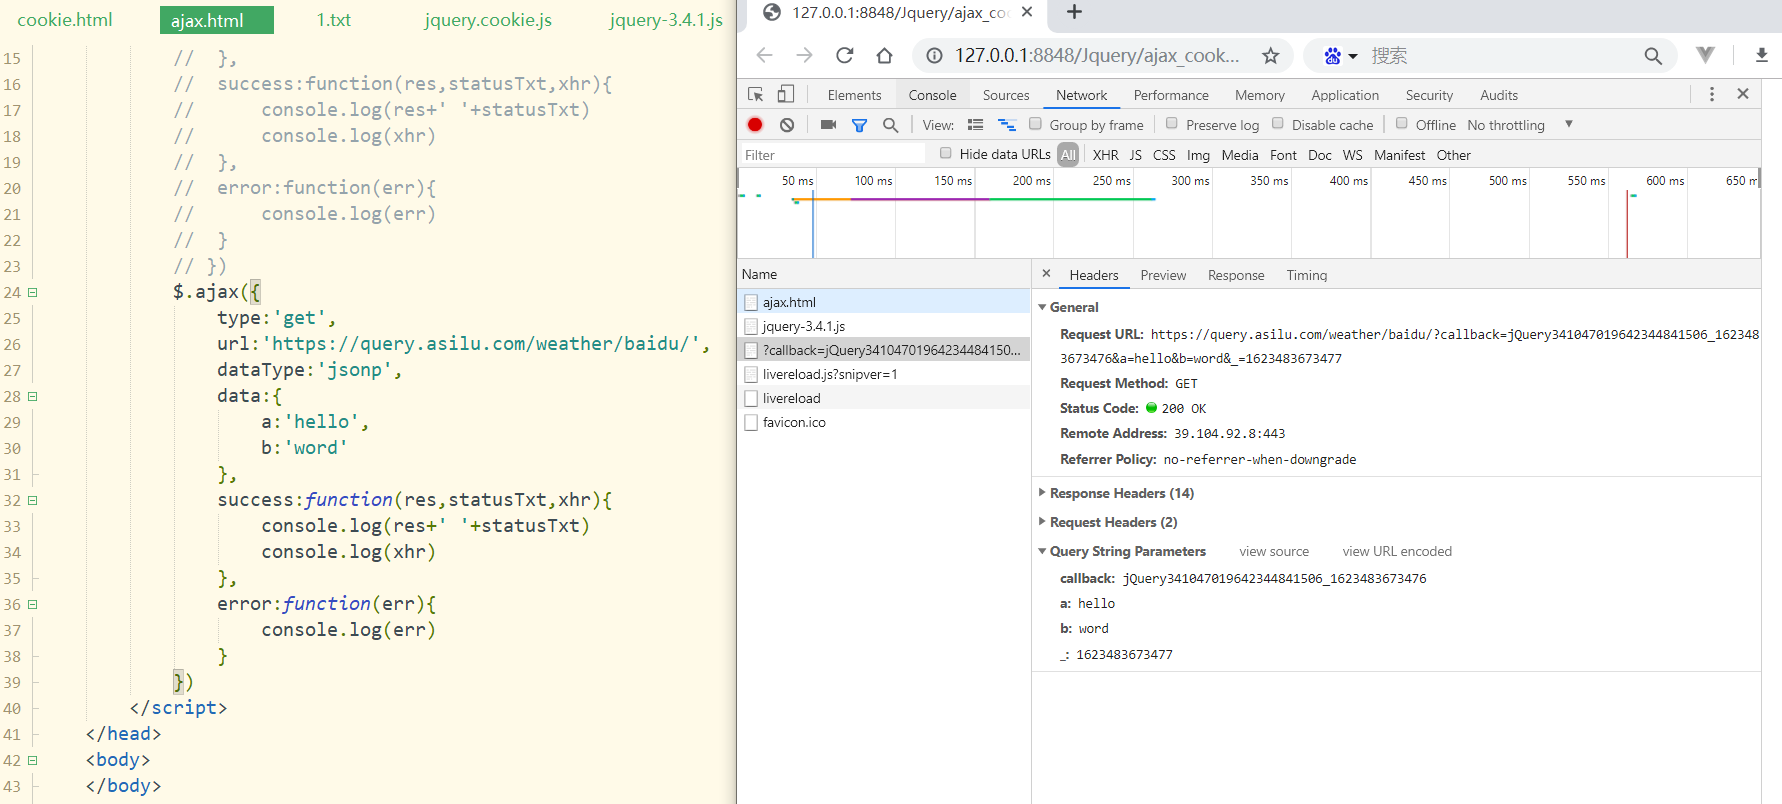1782x804 pixels.
Task: Stop recording network log red button
Action: [755, 125]
